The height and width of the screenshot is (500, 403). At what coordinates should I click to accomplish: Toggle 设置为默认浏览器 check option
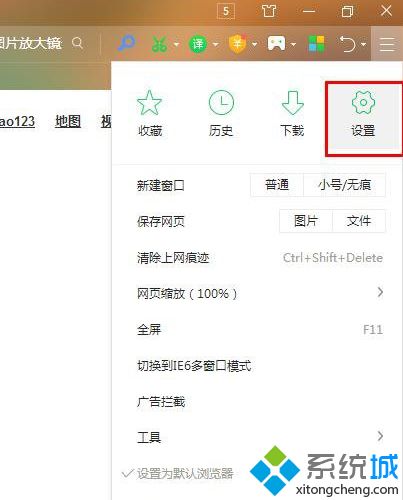178,473
